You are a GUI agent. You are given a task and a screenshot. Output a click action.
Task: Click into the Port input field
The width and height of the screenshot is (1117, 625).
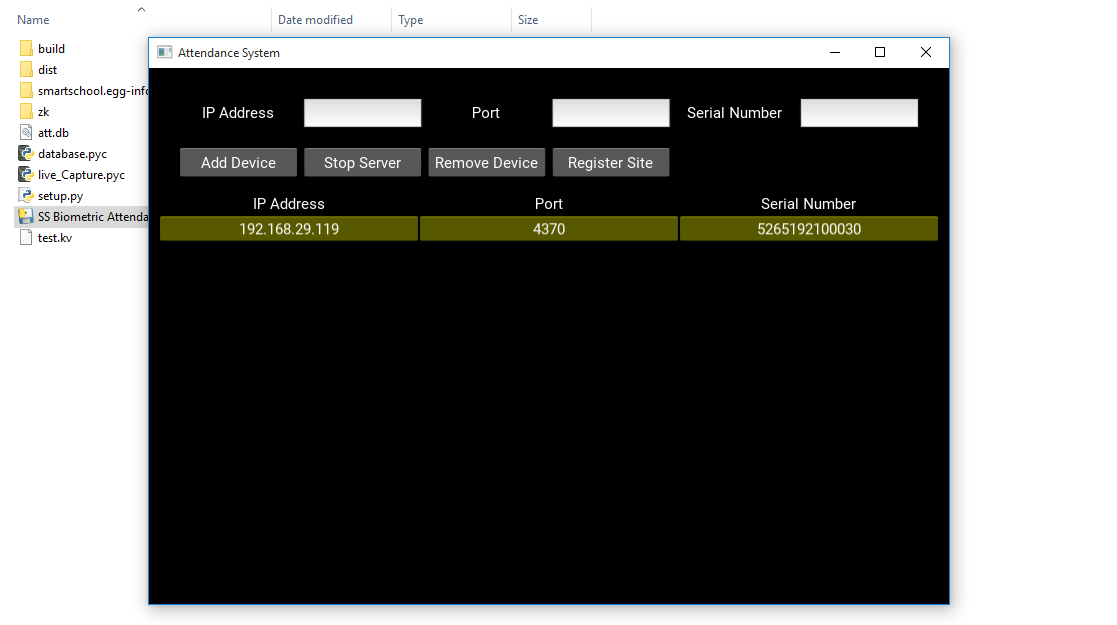pos(610,113)
